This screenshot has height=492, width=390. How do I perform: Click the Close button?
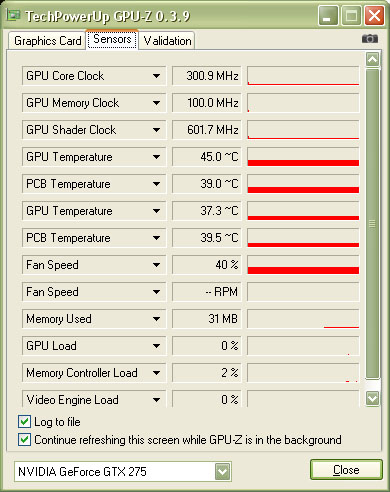click(x=346, y=470)
